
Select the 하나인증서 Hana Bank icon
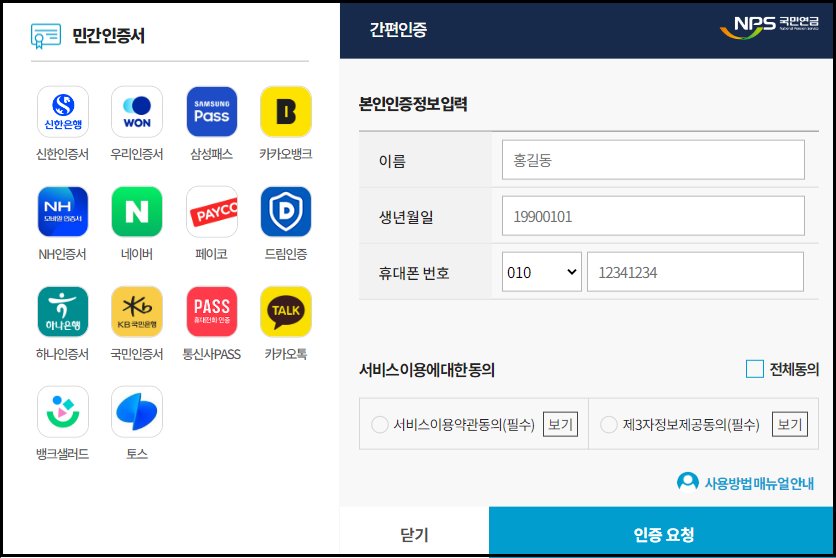pos(62,312)
